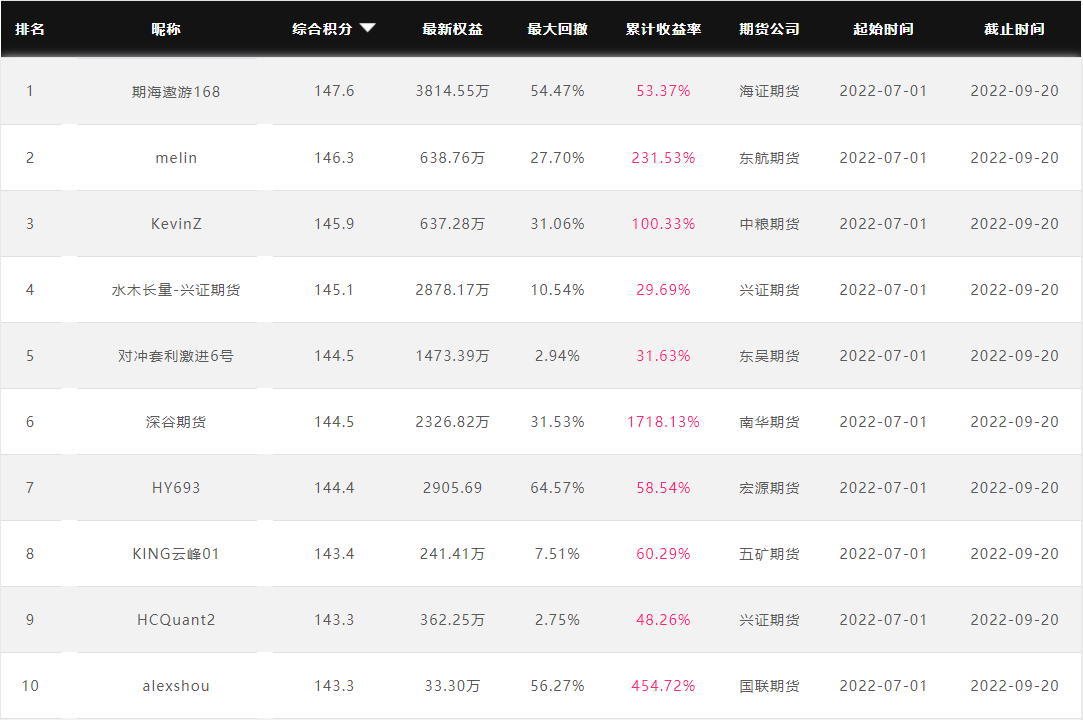Select company 东吴期货
1083x720 pixels.
[769, 356]
